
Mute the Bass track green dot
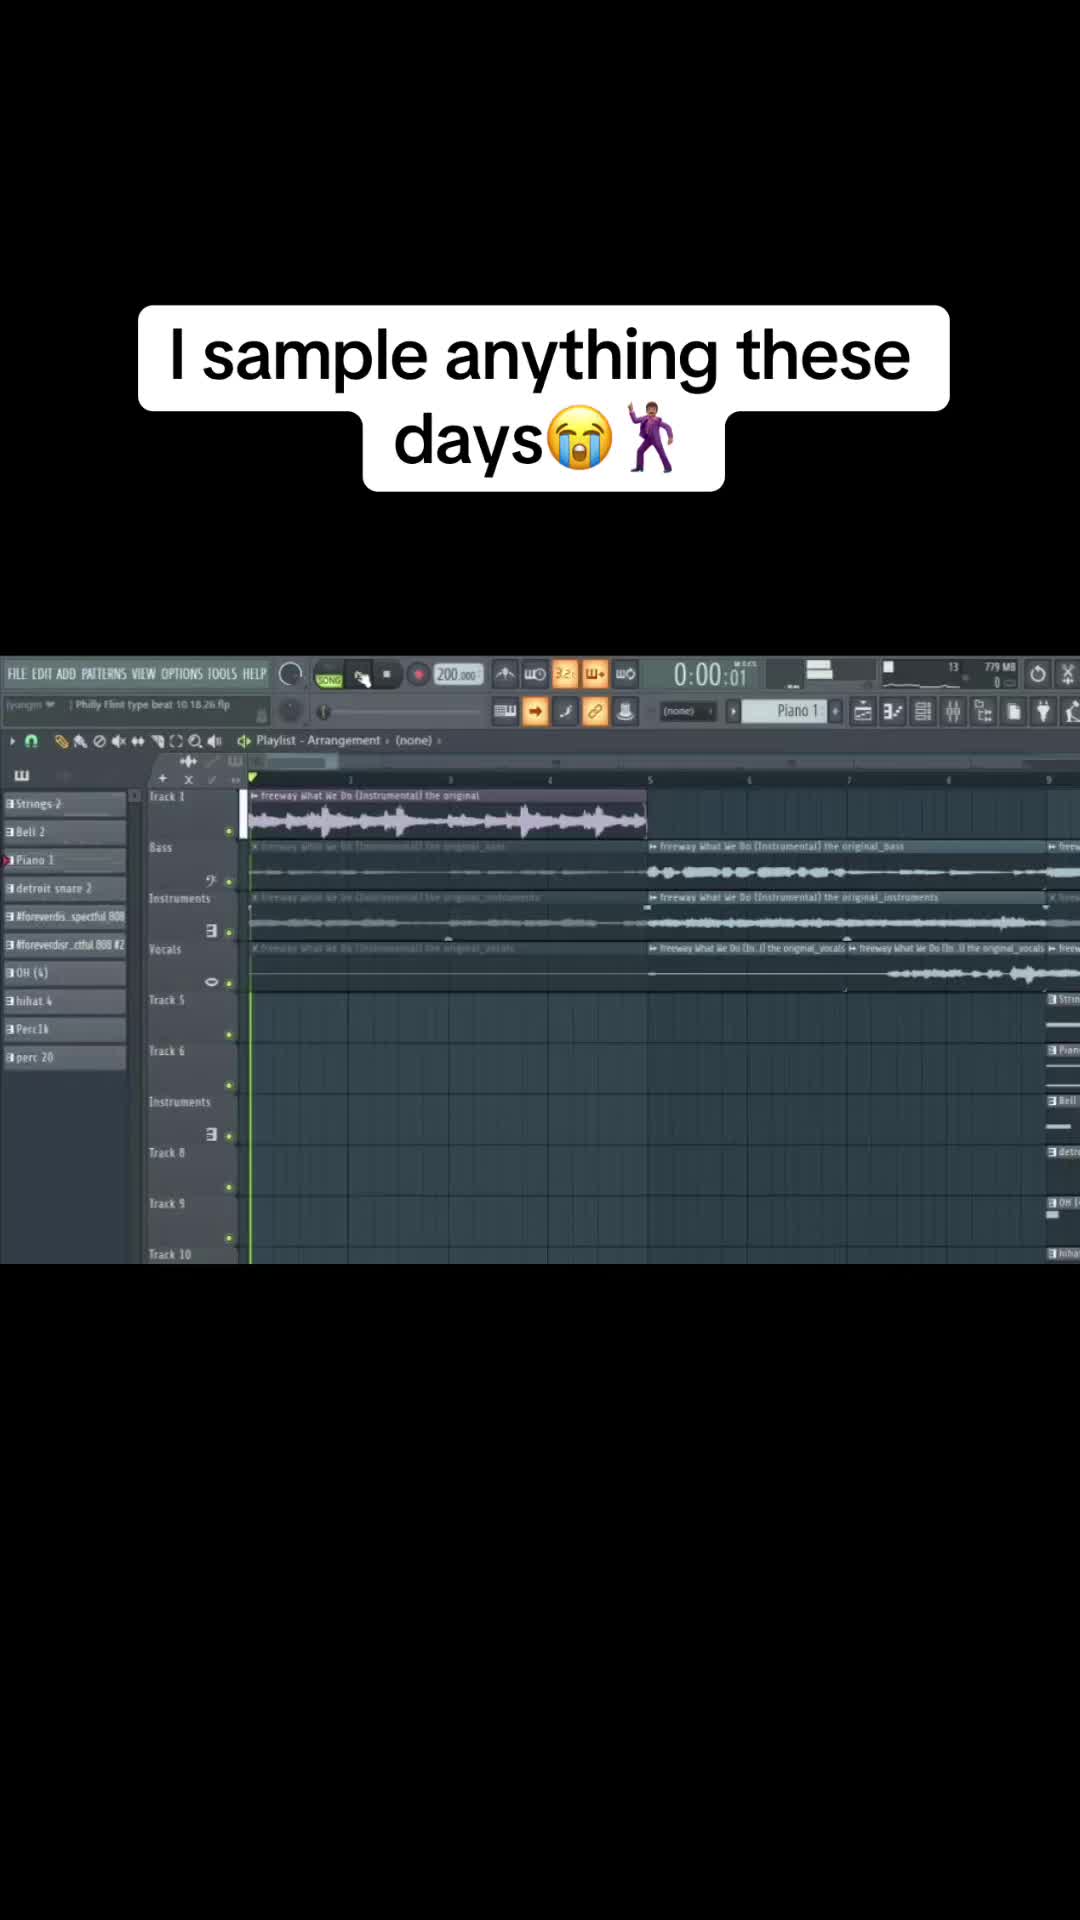click(x=229, y=882)
